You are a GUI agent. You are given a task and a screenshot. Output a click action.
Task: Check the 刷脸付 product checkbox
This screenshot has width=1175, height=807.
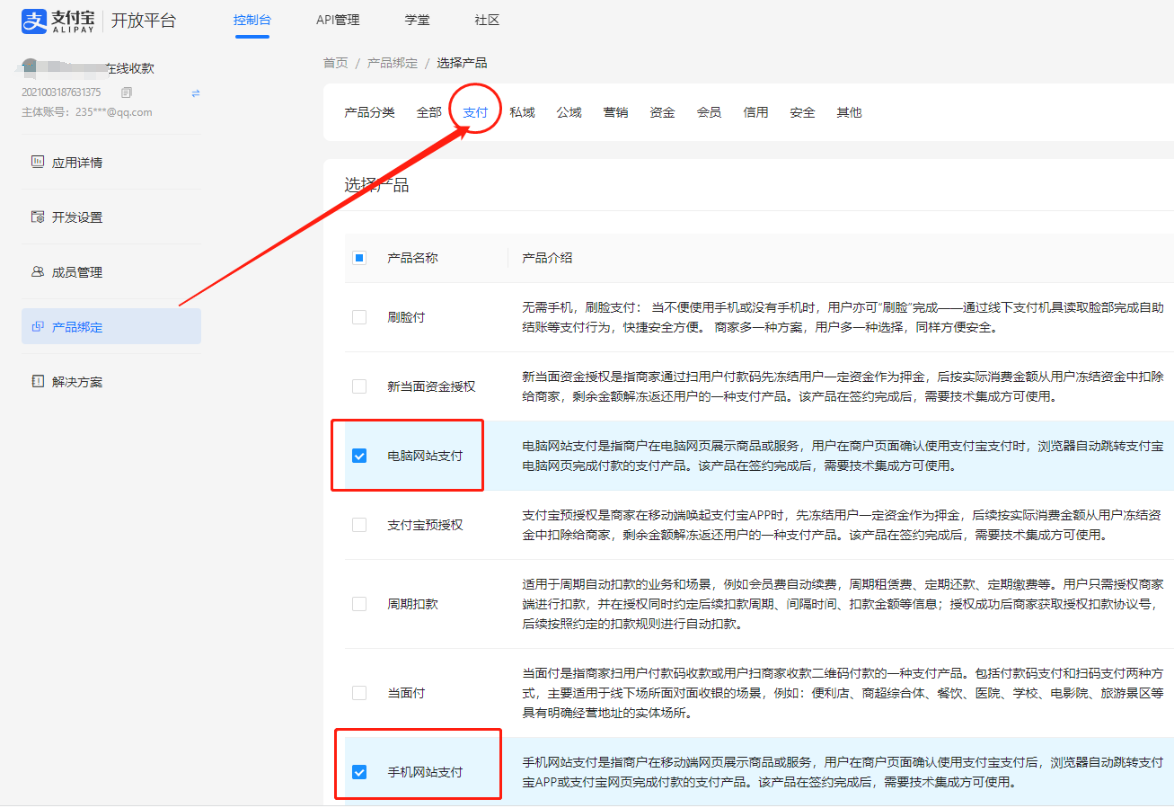(360, 317)
